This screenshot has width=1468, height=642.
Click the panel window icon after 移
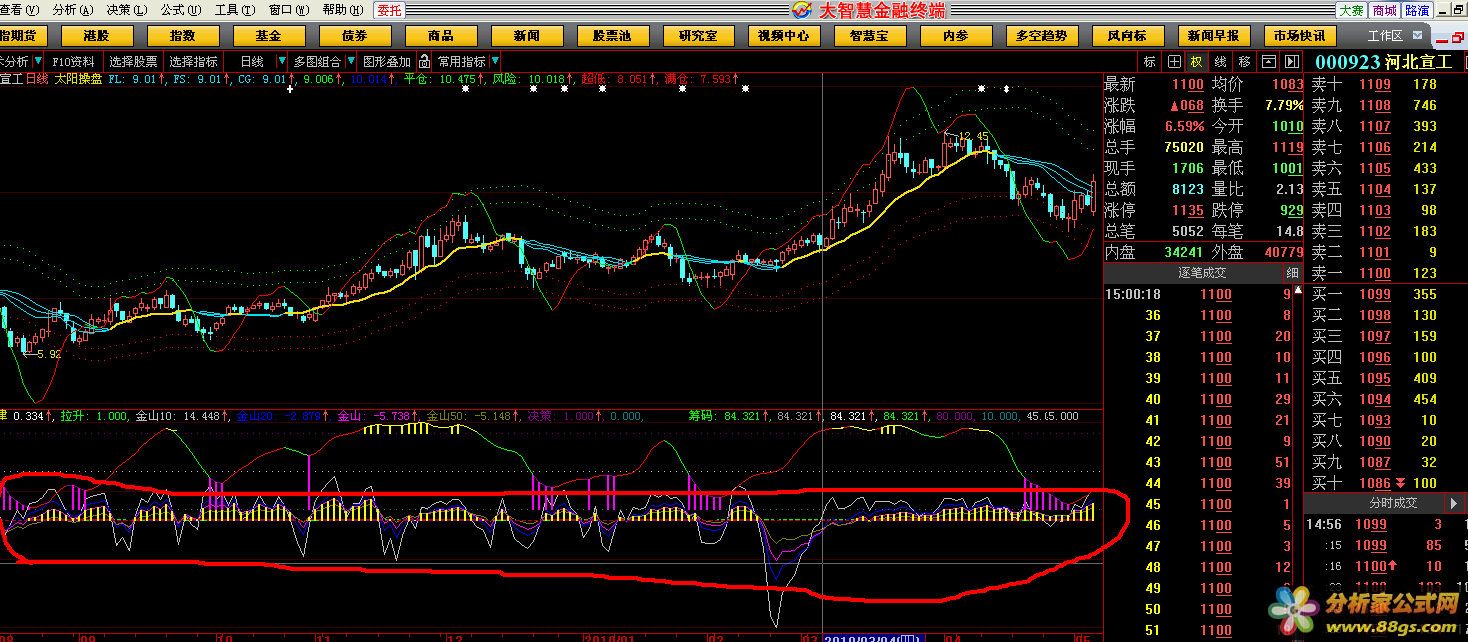click(1269, 61)
